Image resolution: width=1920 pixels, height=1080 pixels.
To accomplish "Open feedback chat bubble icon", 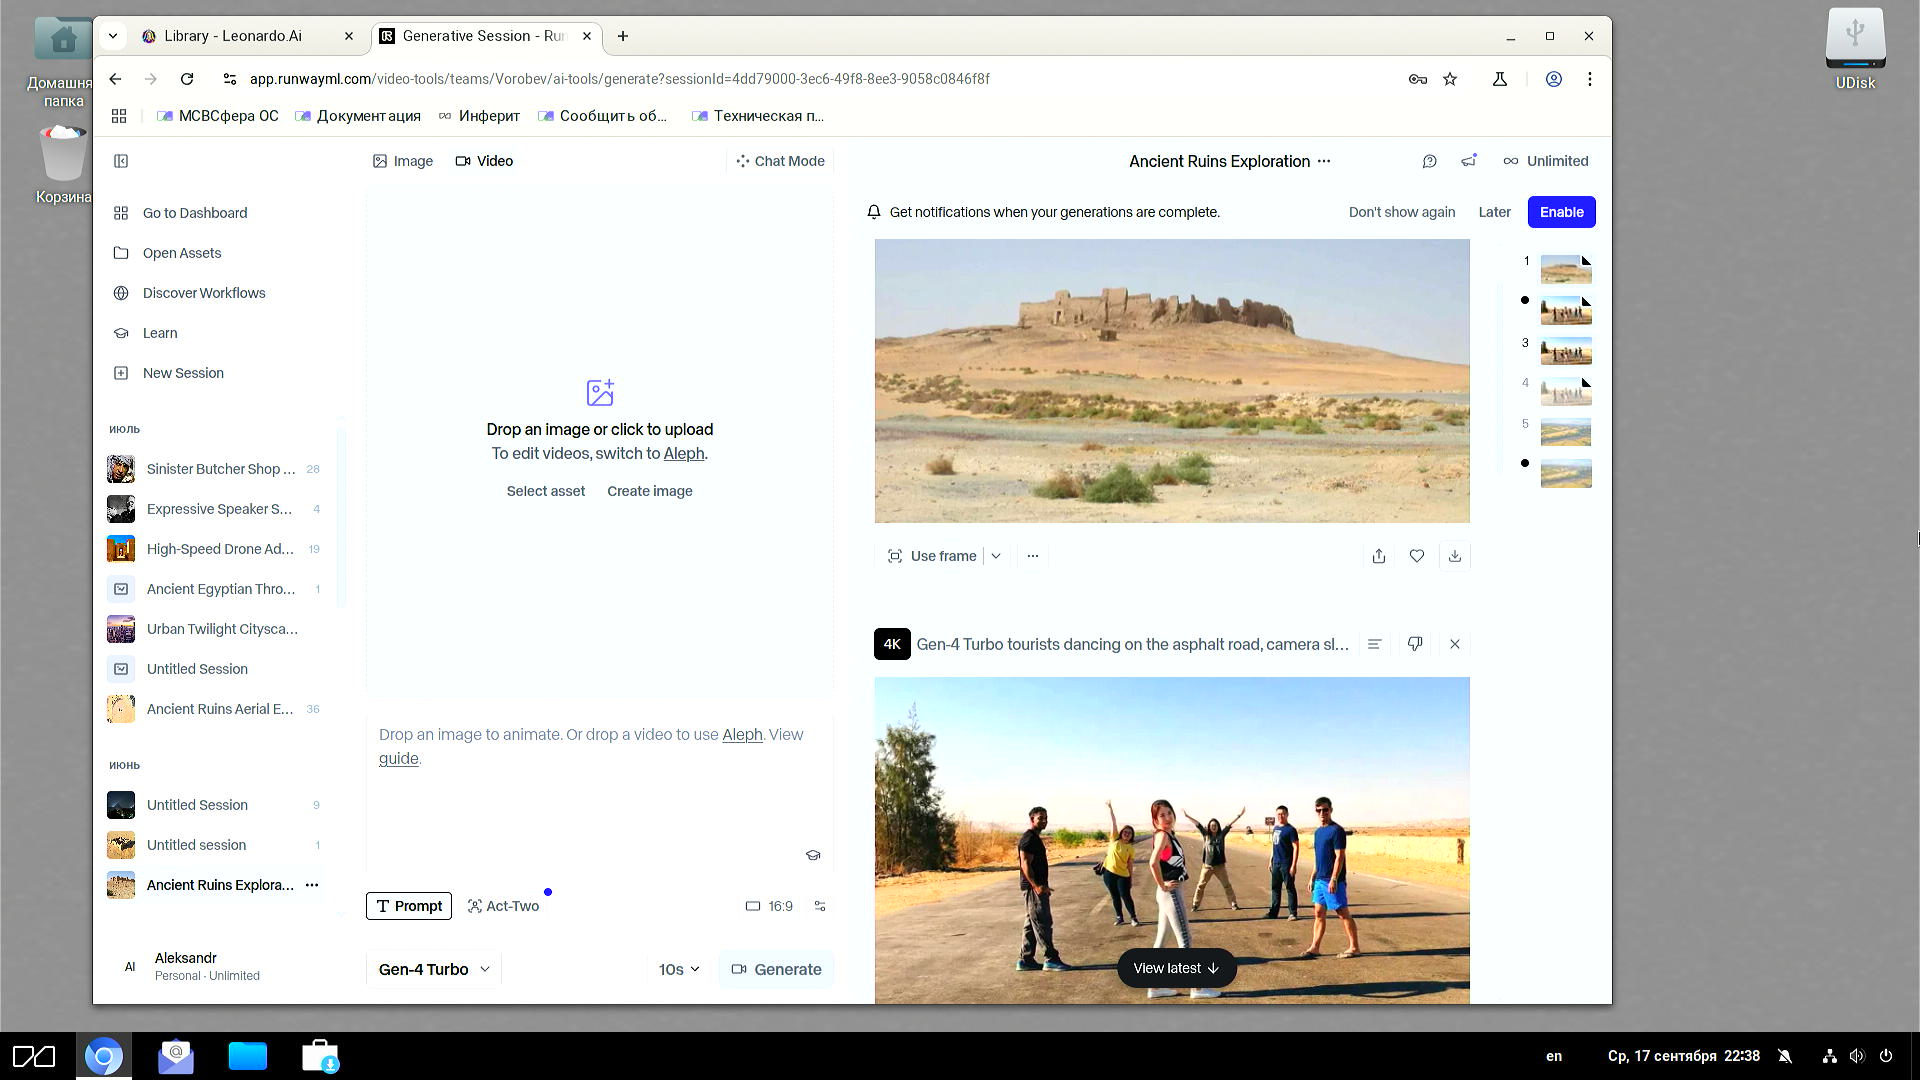I will click(x=1429, y=161).
